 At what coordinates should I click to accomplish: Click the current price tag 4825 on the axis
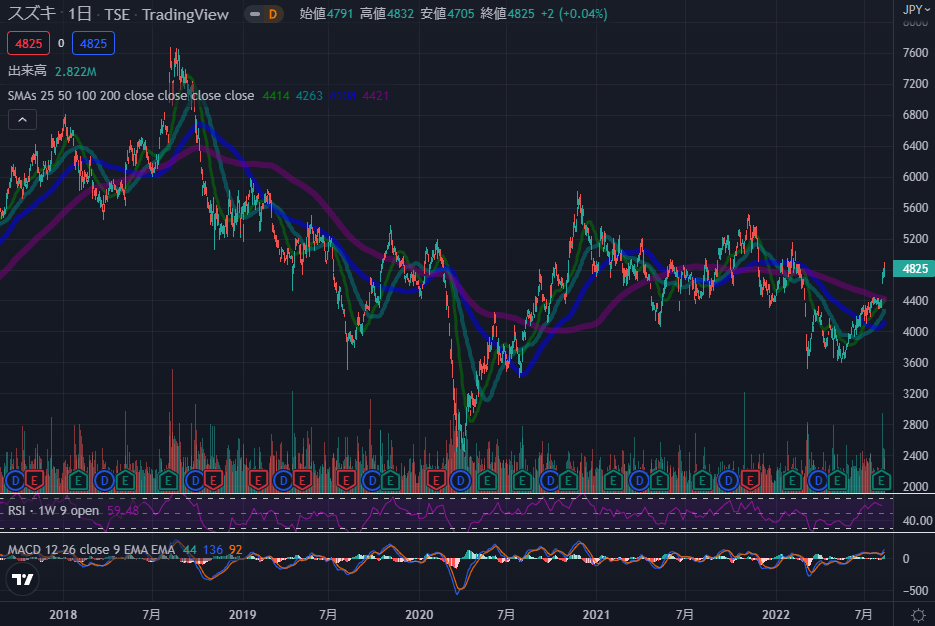coord(914,269)
